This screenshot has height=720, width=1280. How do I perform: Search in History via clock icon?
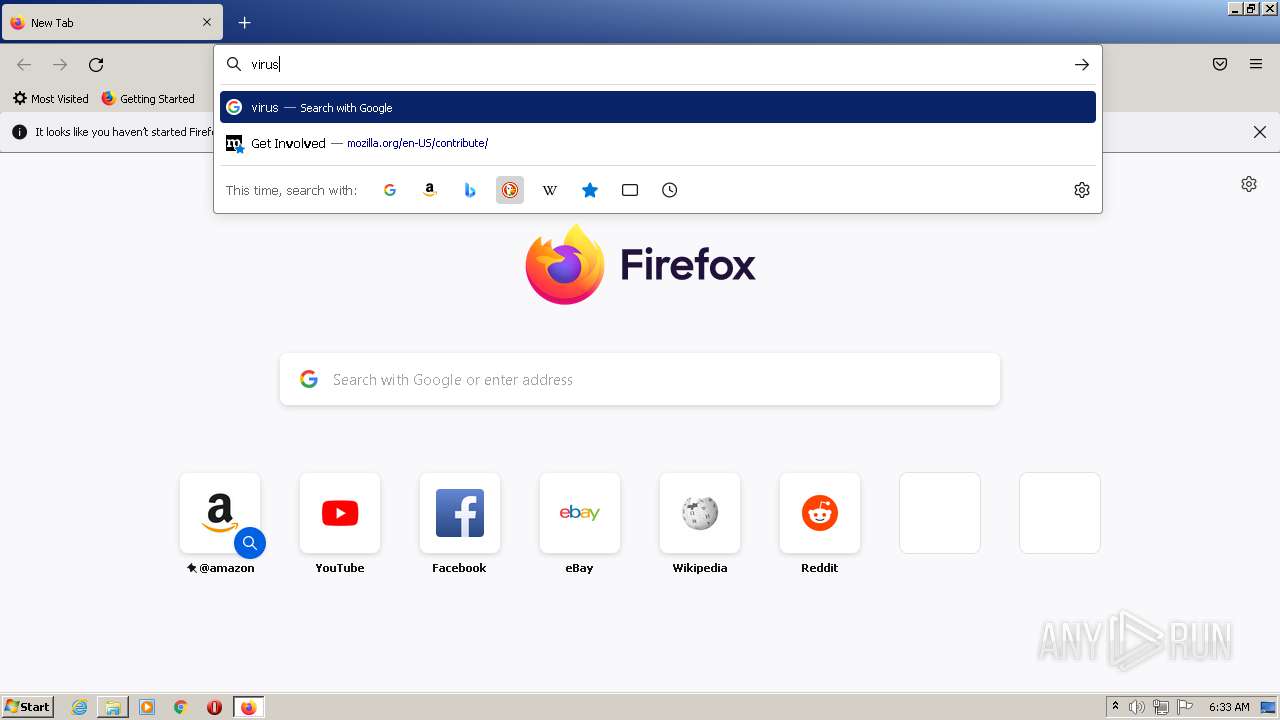click(x=670, y=190)
